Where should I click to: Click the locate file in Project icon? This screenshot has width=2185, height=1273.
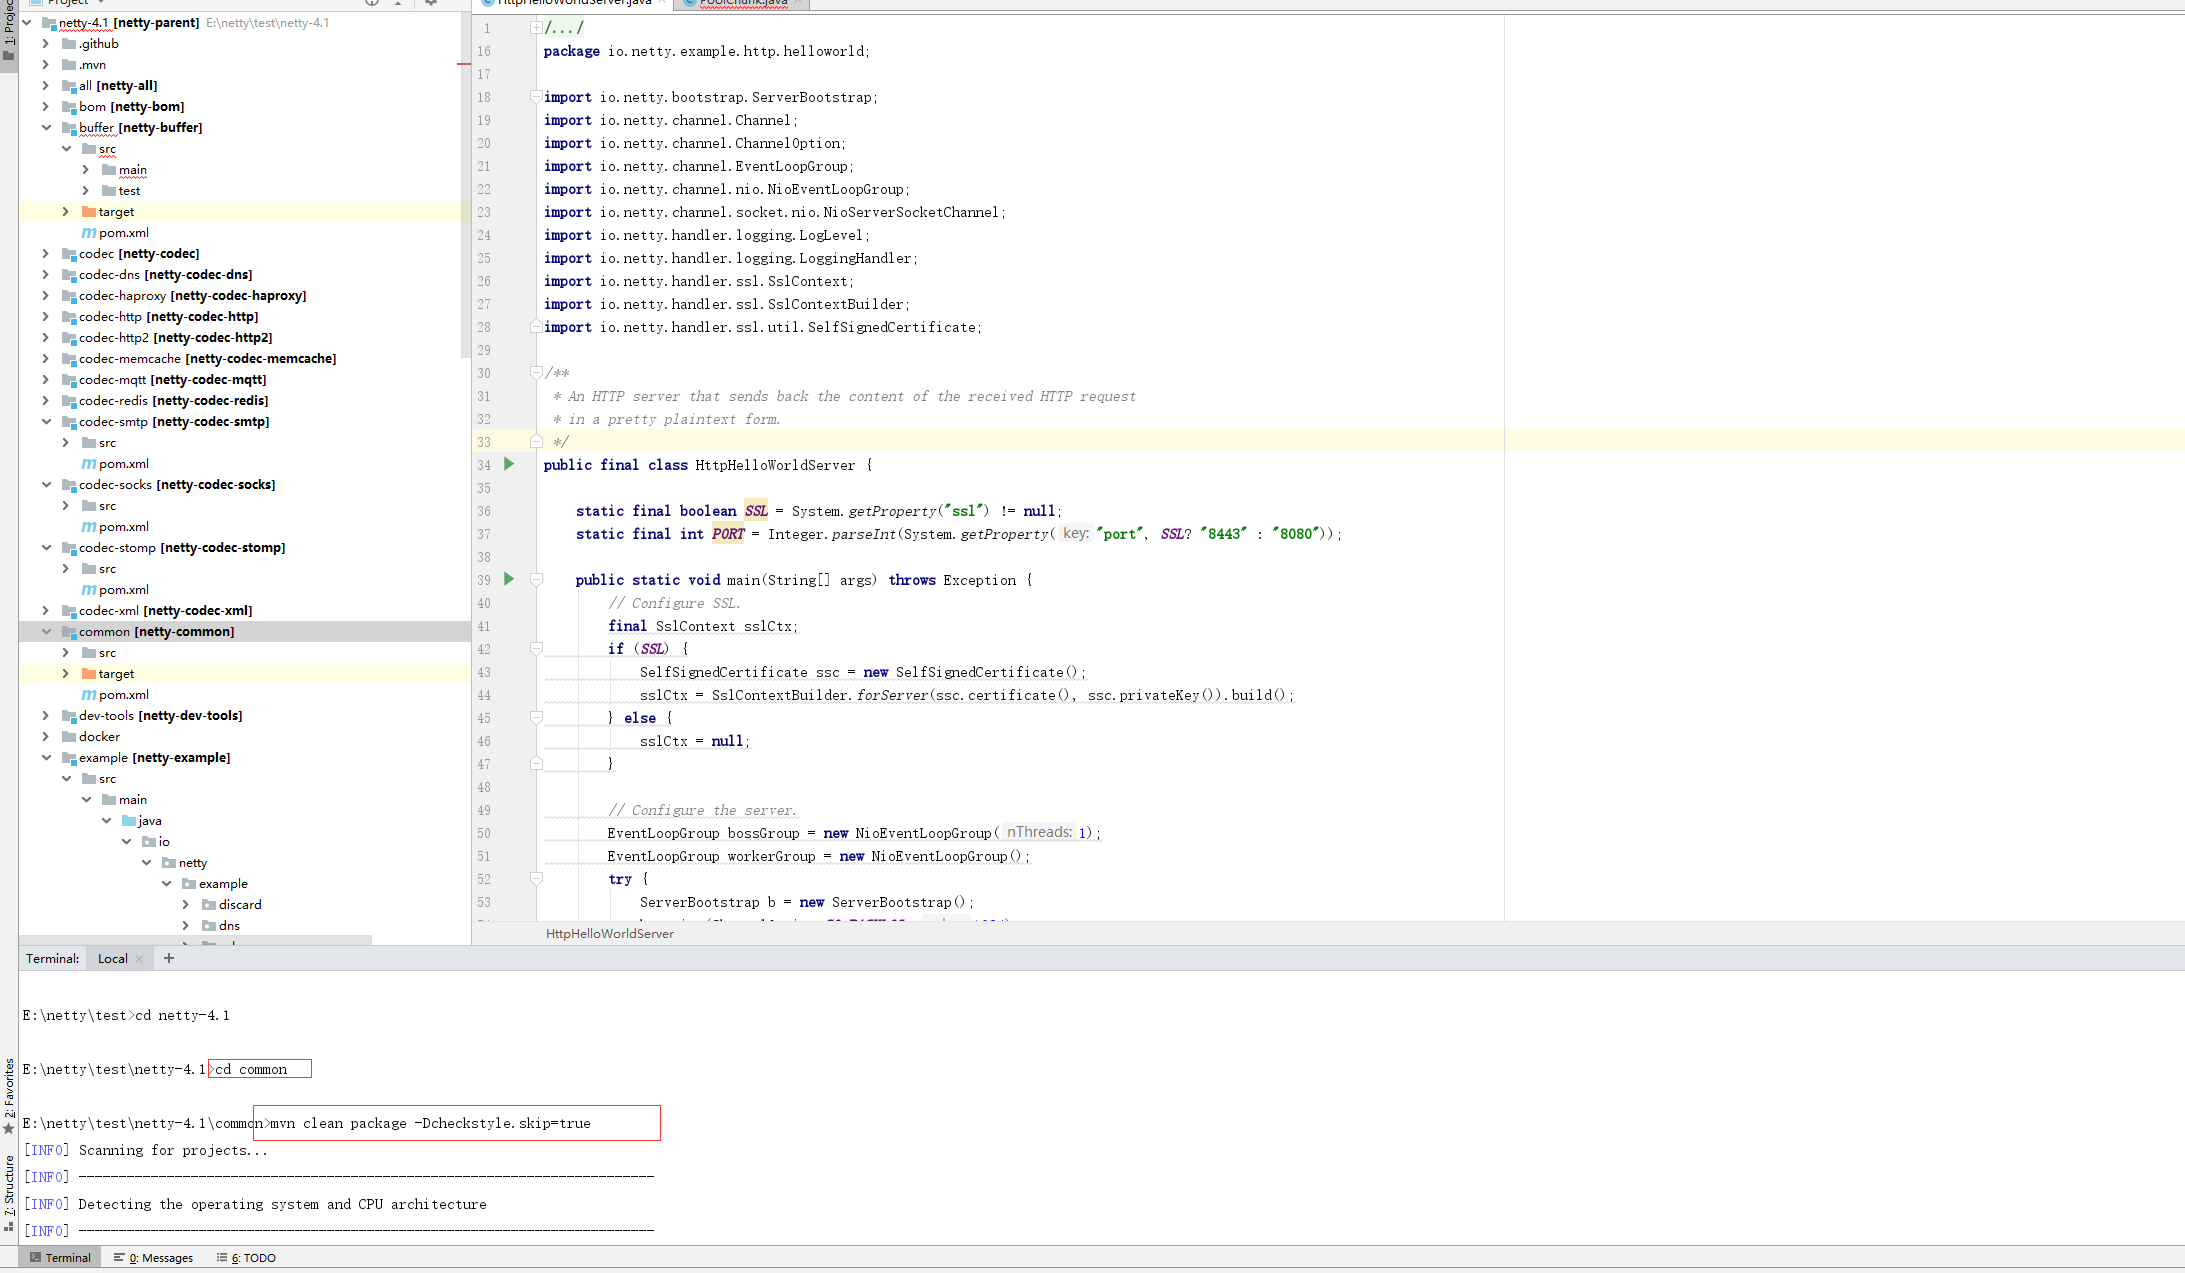pos(371,4)
